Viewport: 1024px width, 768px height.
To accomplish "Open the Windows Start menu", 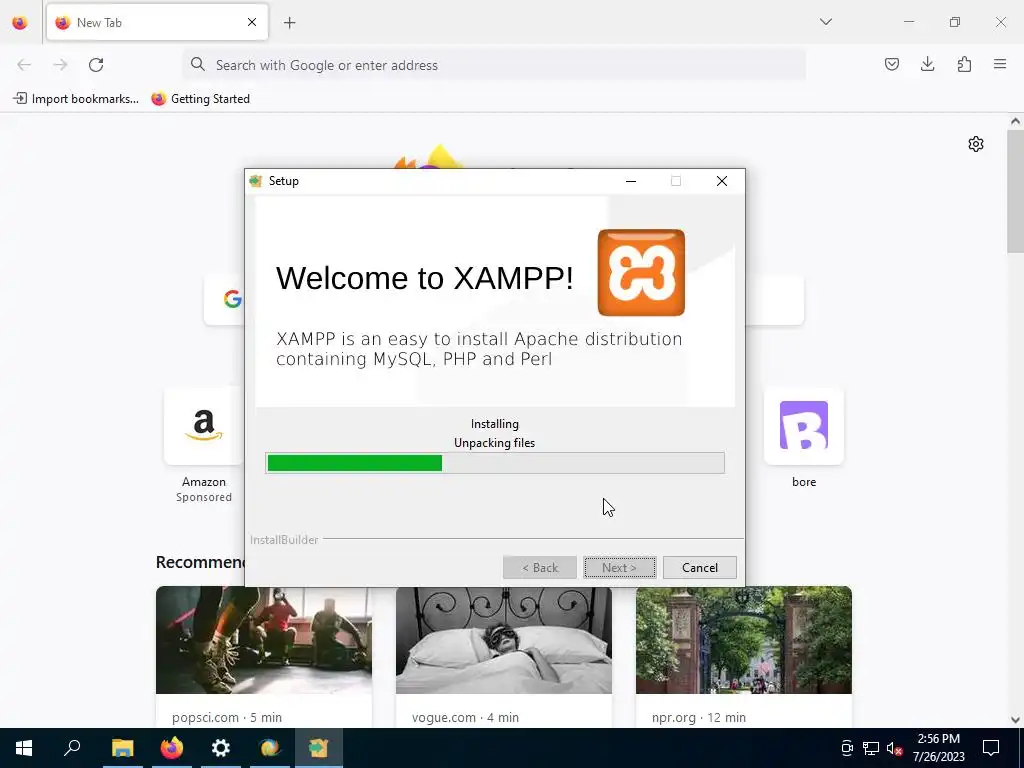I will (24, 748).
